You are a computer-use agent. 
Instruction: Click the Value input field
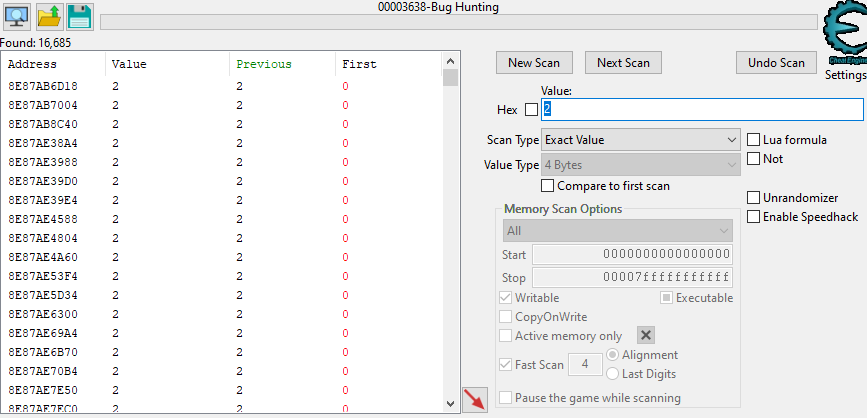(702, 109)
